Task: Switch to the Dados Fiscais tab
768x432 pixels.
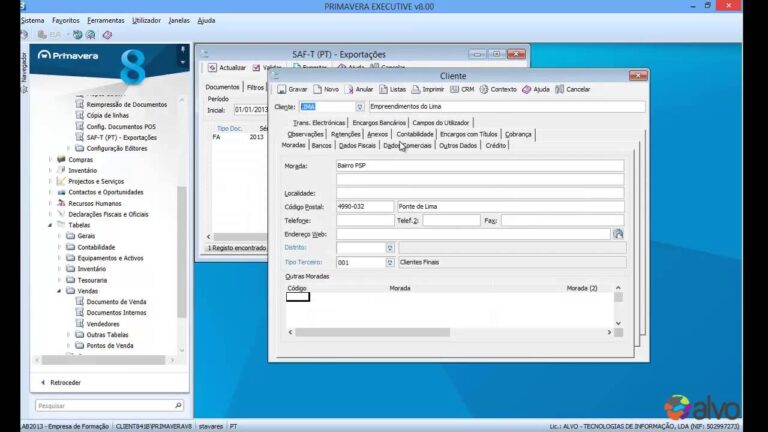Action: click(x=357, y=145)
